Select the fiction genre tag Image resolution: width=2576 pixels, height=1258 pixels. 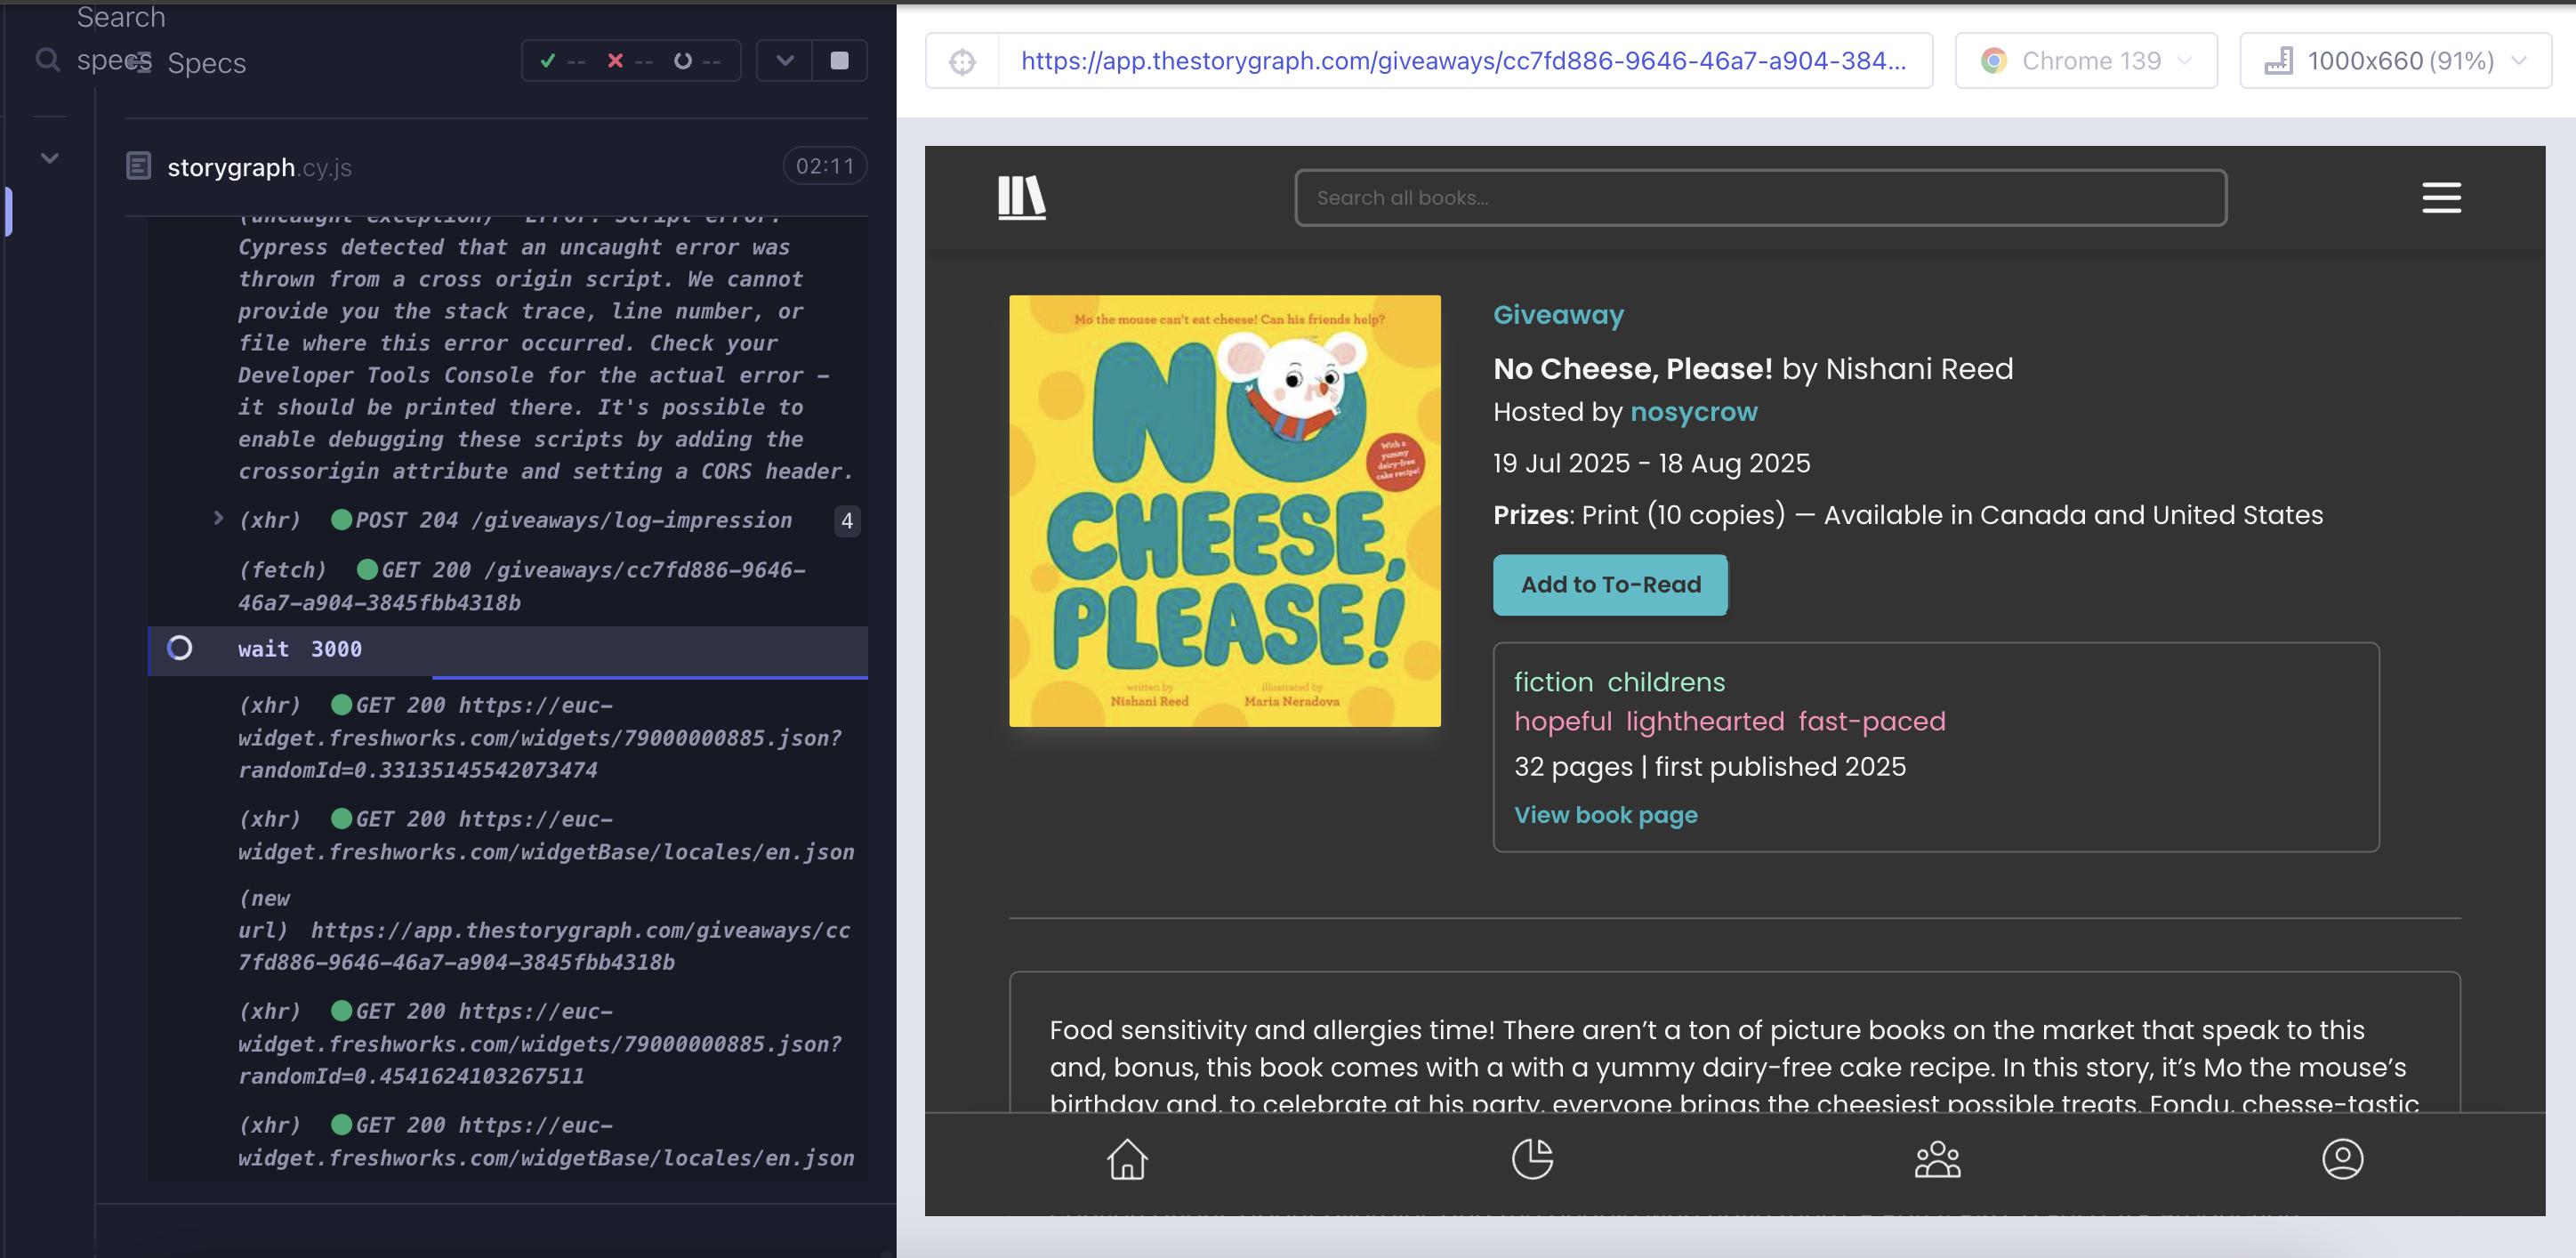(1553, 682)
